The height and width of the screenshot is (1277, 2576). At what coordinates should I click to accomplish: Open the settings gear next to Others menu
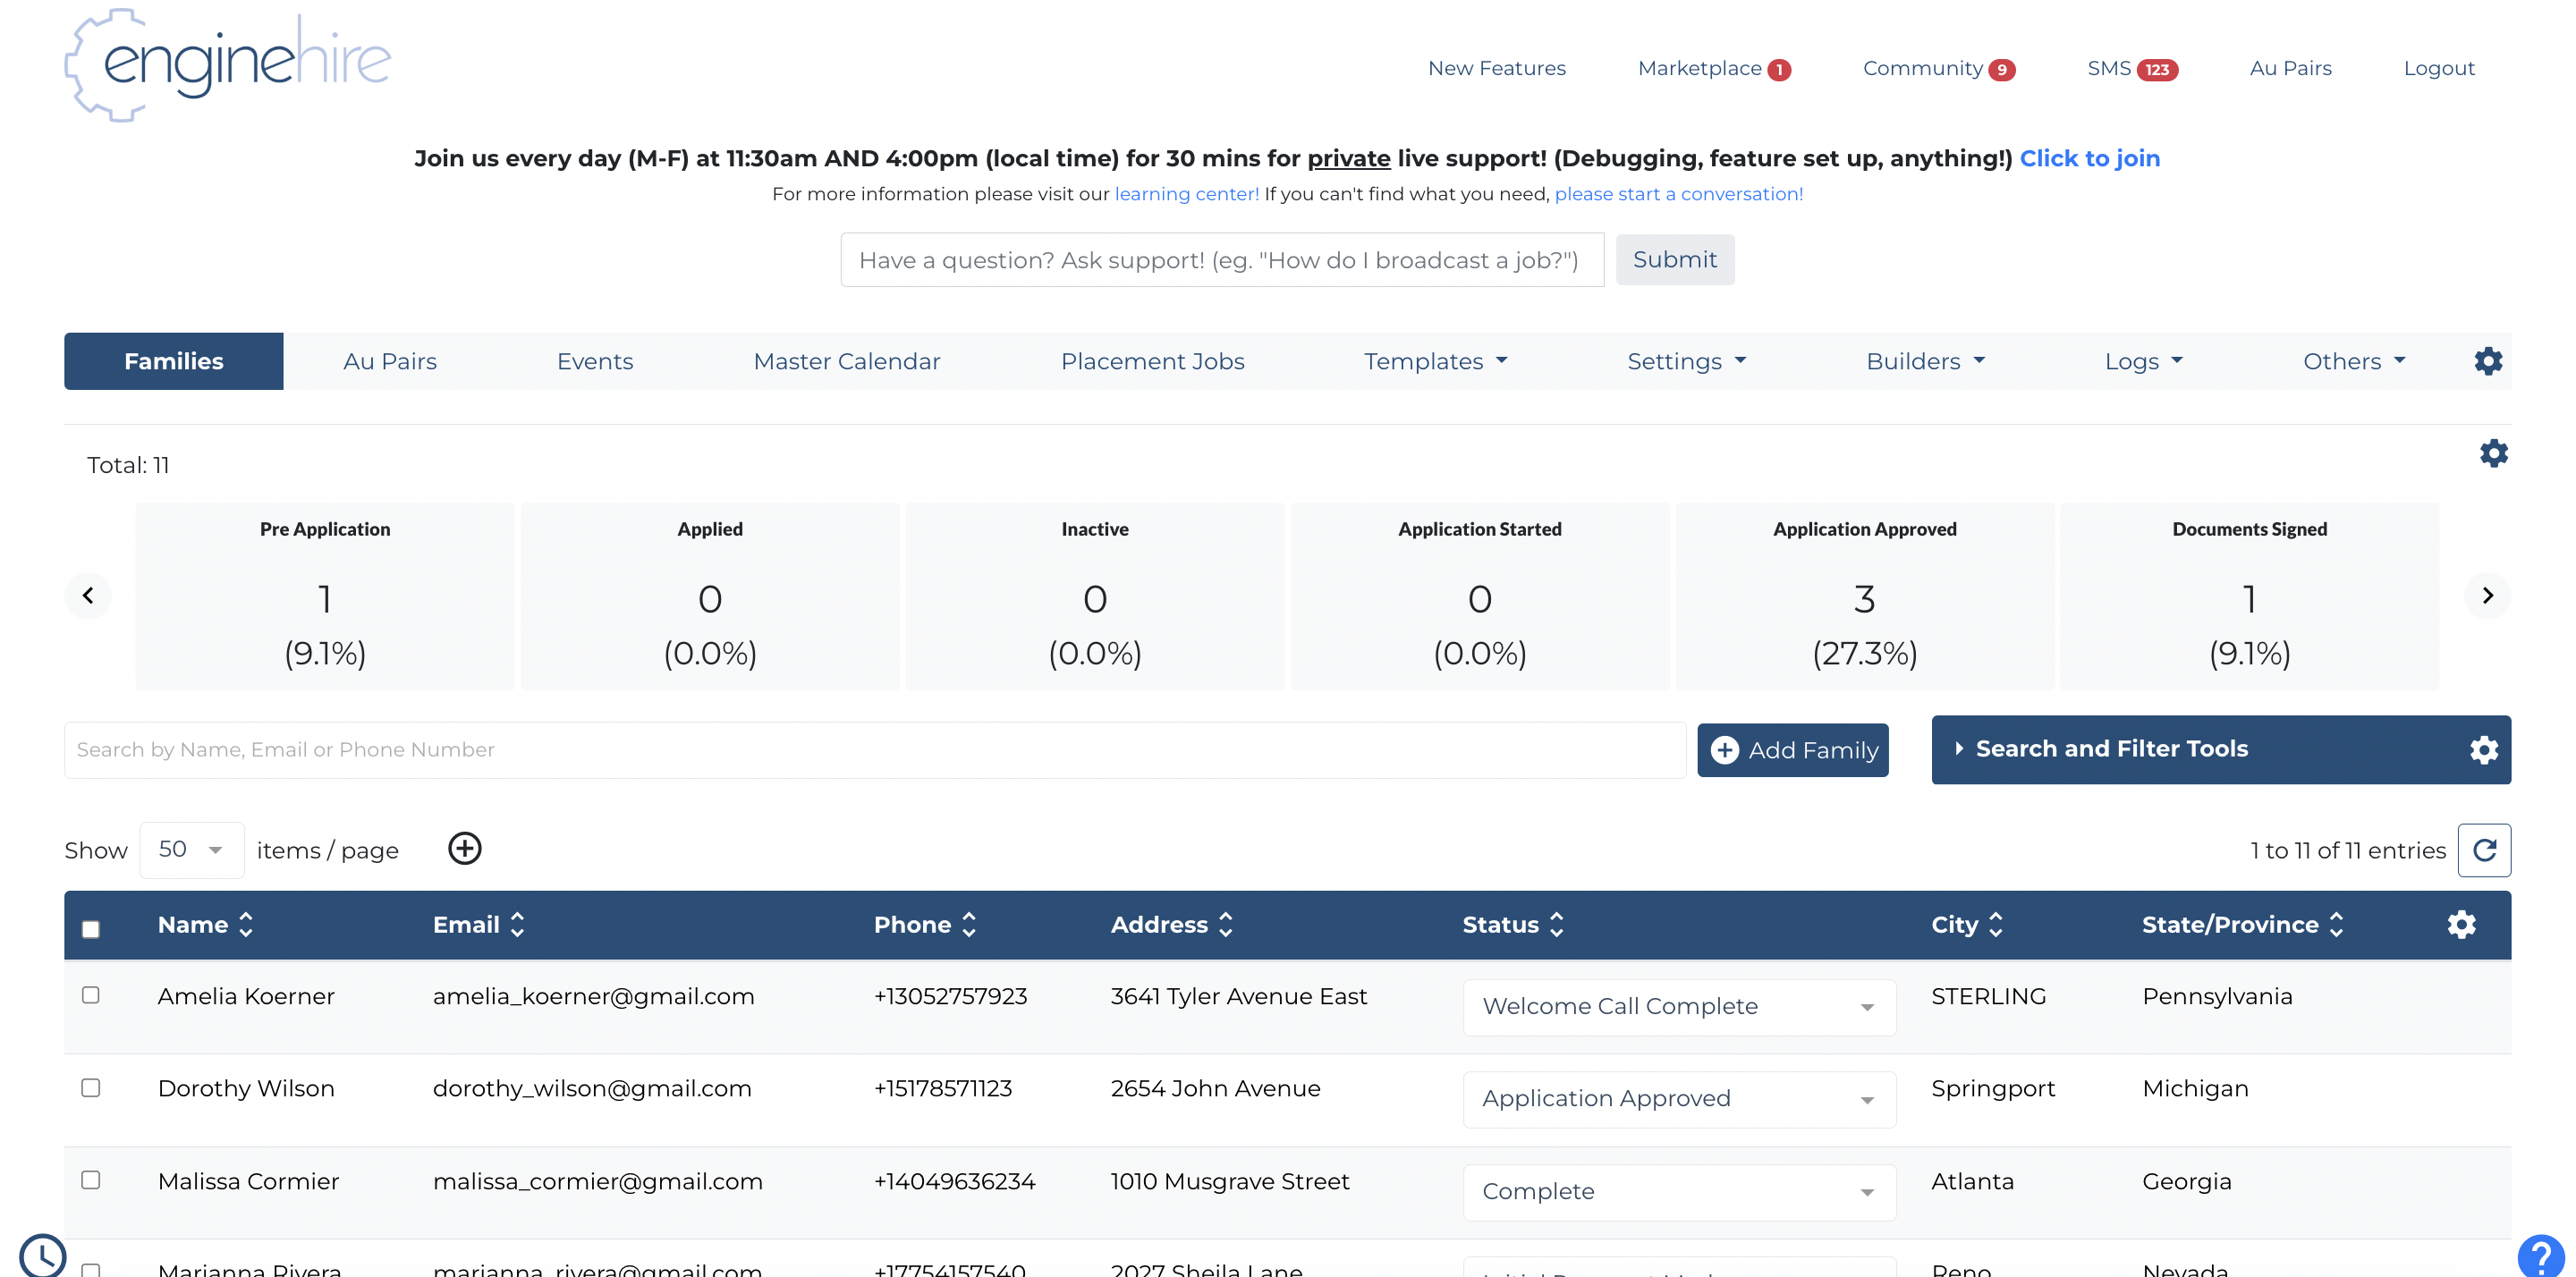pyautogui.click(x=2488, y=361)
